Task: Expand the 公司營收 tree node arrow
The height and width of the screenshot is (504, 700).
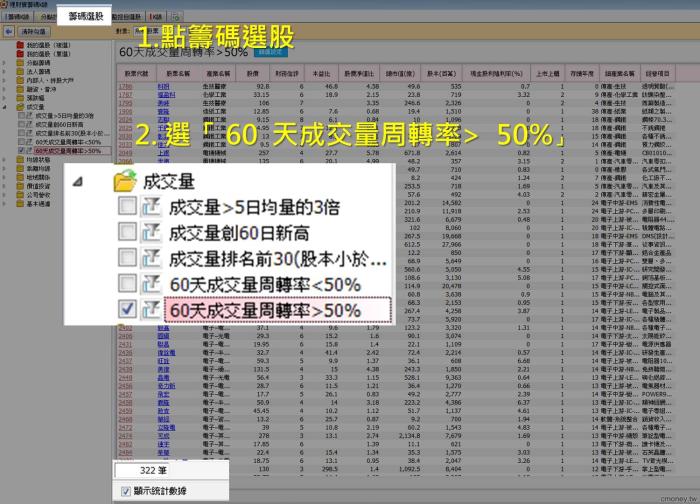Action: coord(4,195)
